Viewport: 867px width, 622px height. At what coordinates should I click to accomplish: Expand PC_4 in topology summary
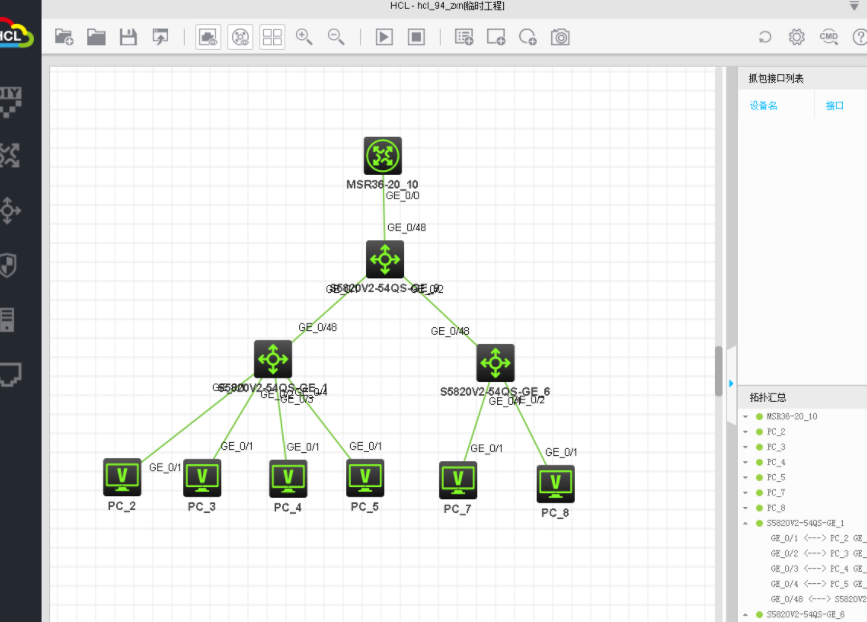point(745,462)
